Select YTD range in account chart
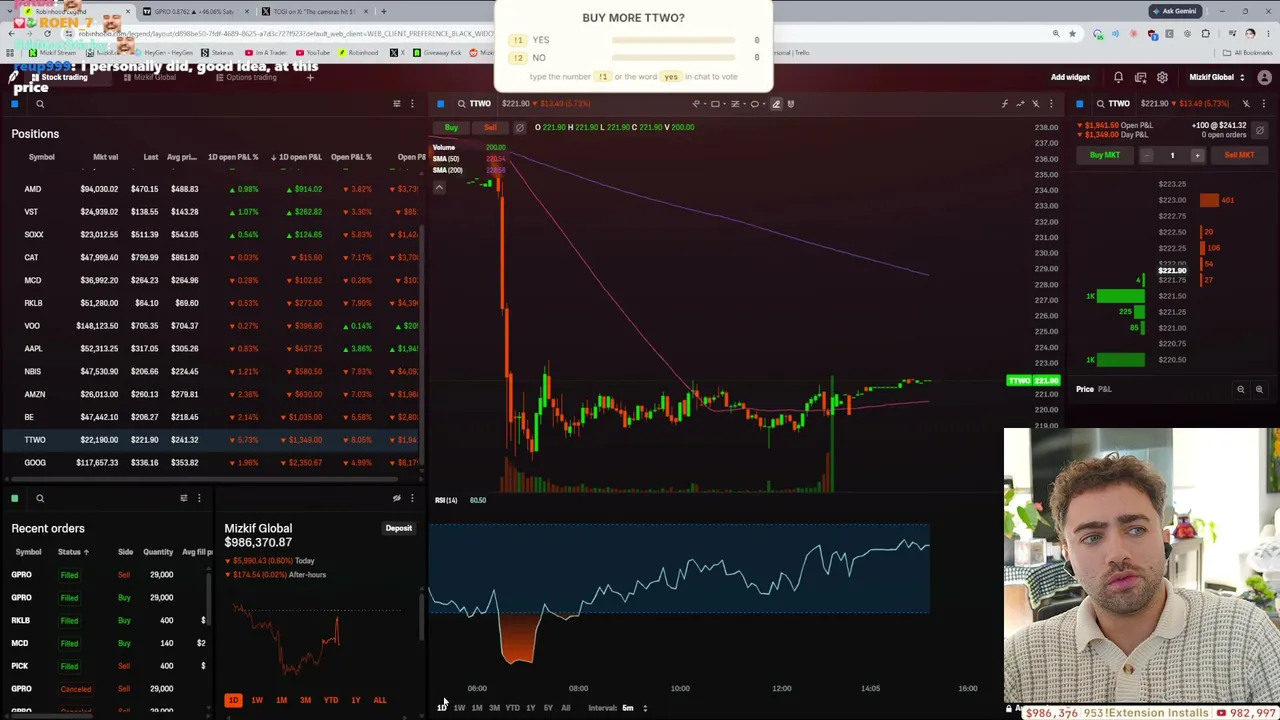 [331, 701]
